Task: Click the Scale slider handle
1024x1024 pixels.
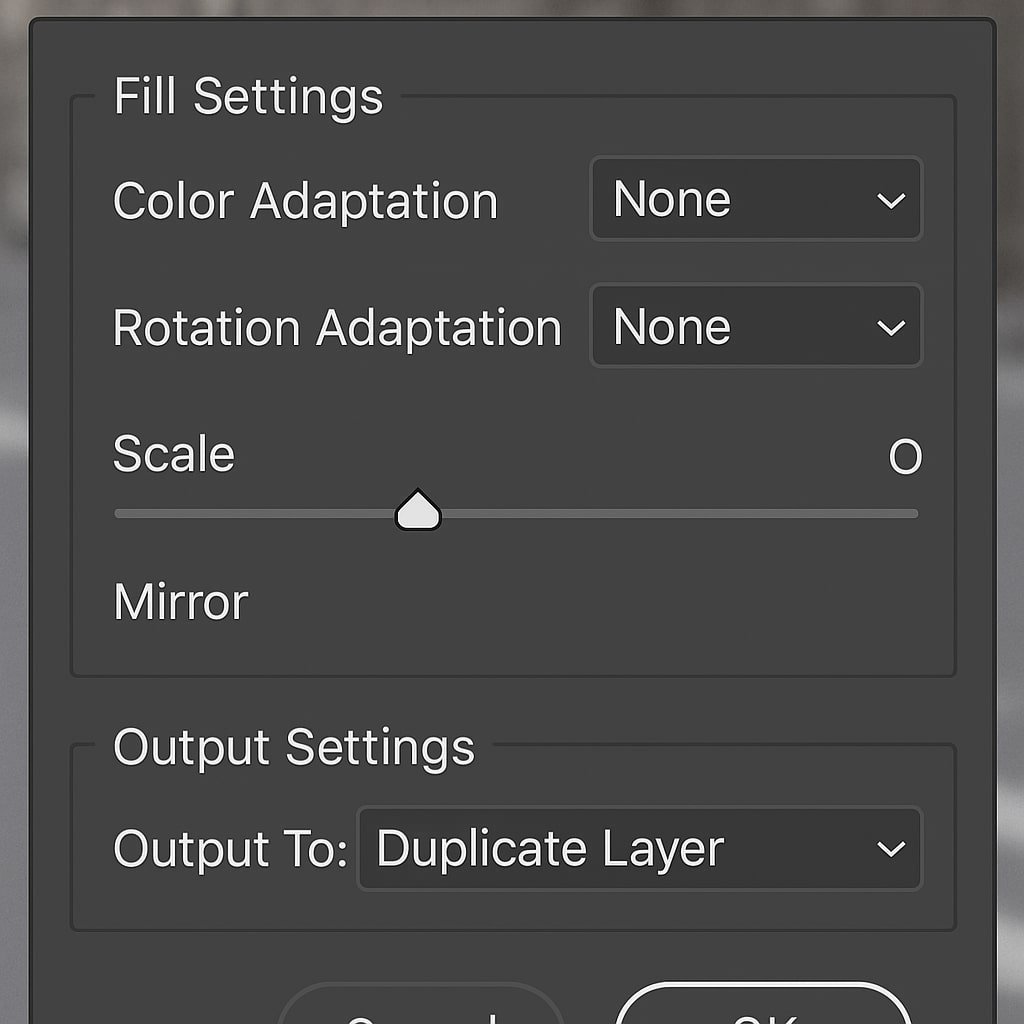Action: [418, 509]
